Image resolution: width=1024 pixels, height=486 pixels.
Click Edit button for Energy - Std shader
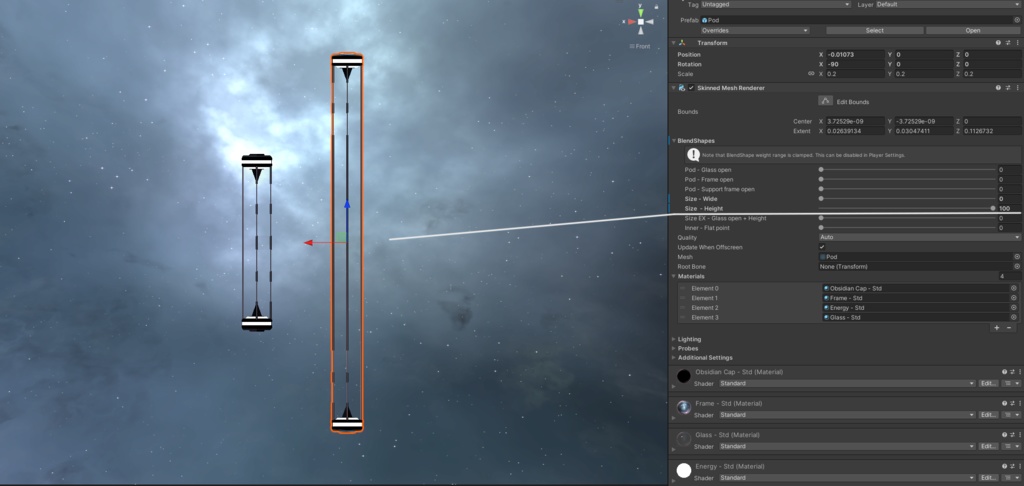coord(987,478)
